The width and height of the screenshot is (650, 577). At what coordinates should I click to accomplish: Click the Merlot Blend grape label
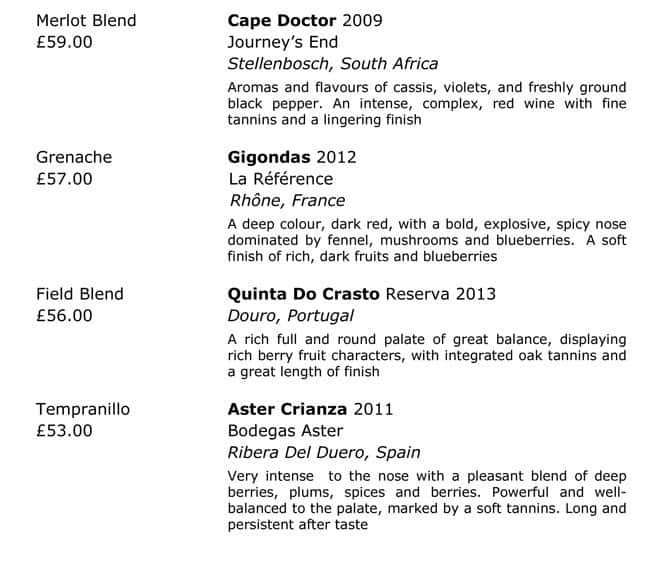(x=86, y=21)
